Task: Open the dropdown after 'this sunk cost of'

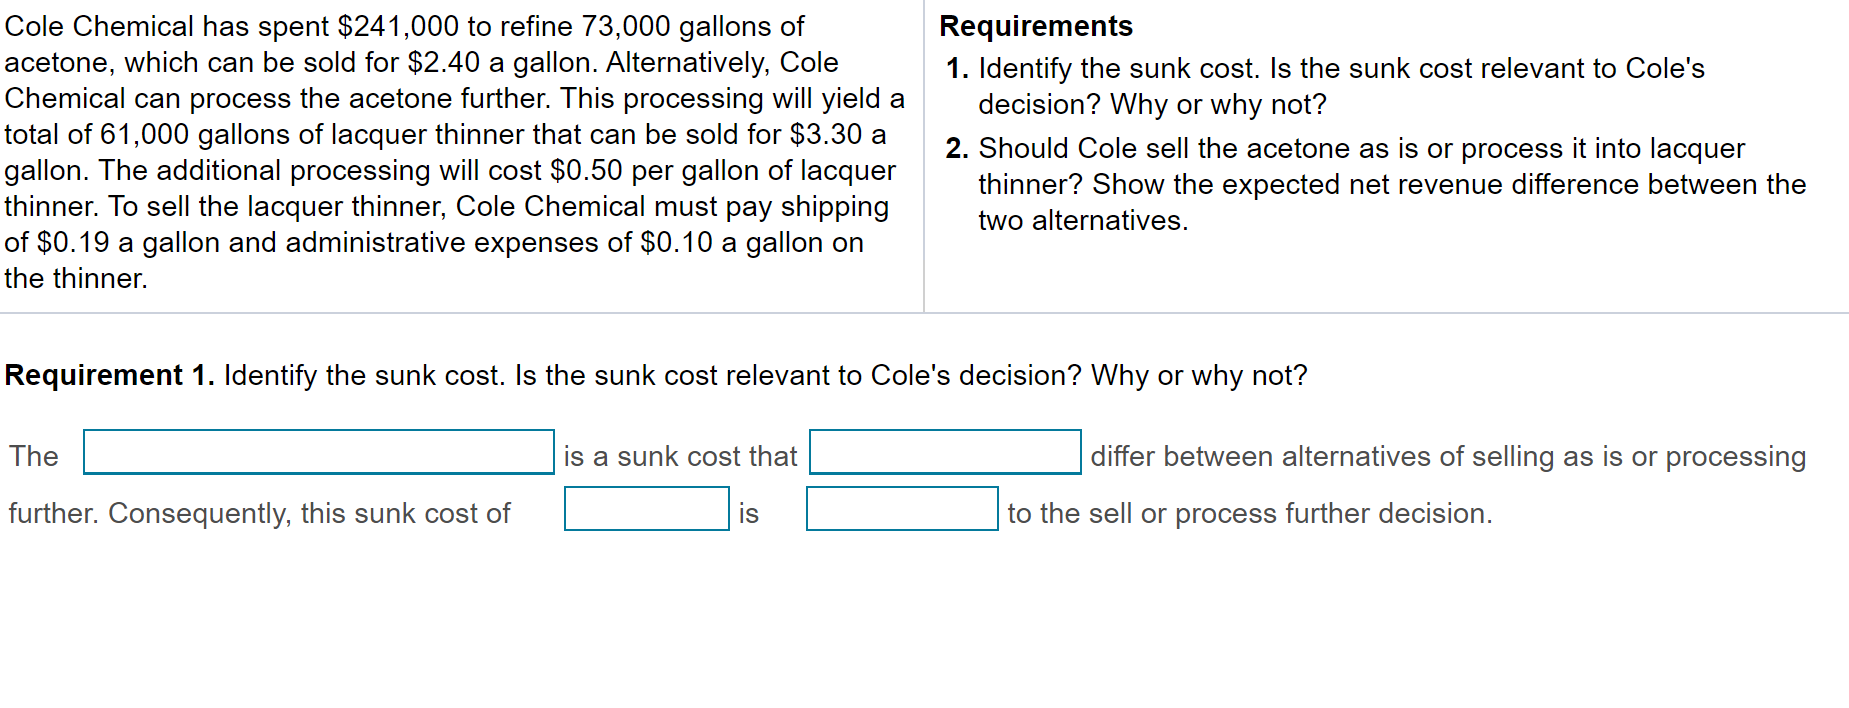Action: coord(646,510)
